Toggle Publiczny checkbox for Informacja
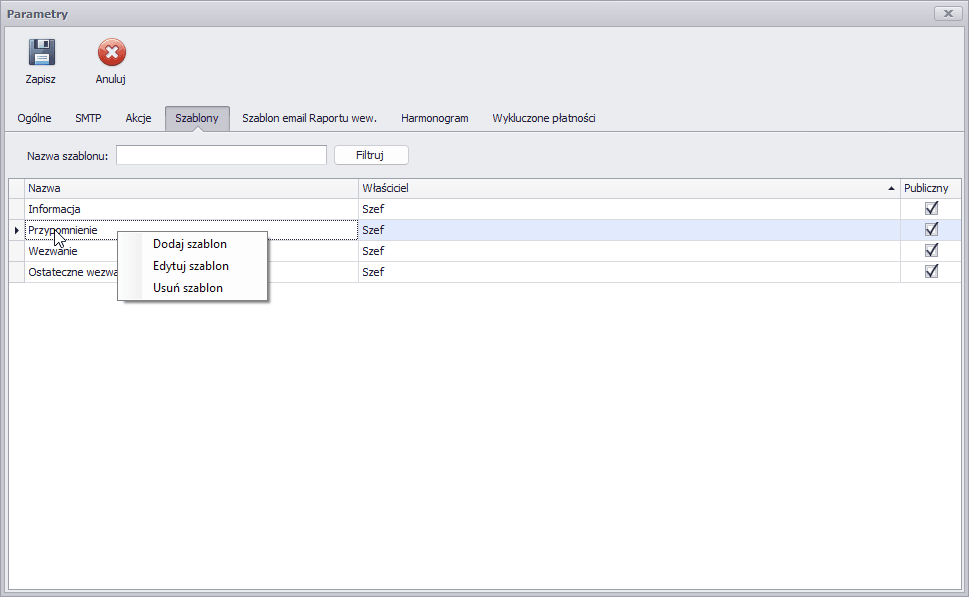The width and height of the screenshot is (969, 597). pyautogui.click(x=931, y=209)
